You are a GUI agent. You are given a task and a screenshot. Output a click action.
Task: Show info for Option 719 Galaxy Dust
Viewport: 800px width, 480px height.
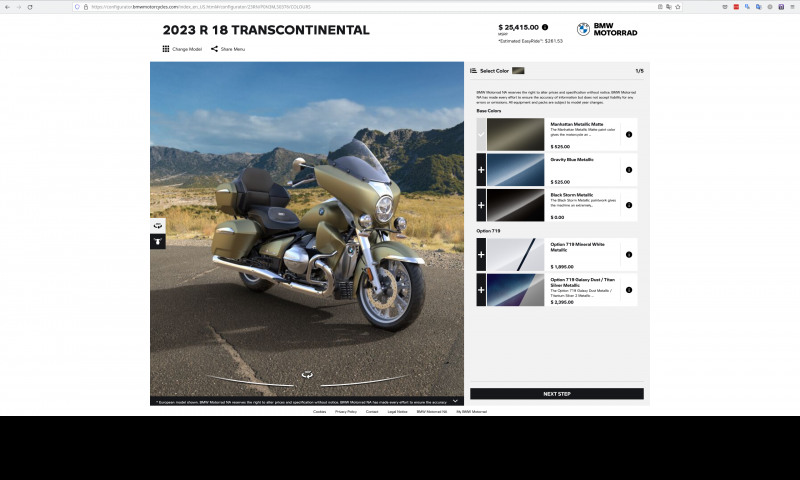coord(629,290)
